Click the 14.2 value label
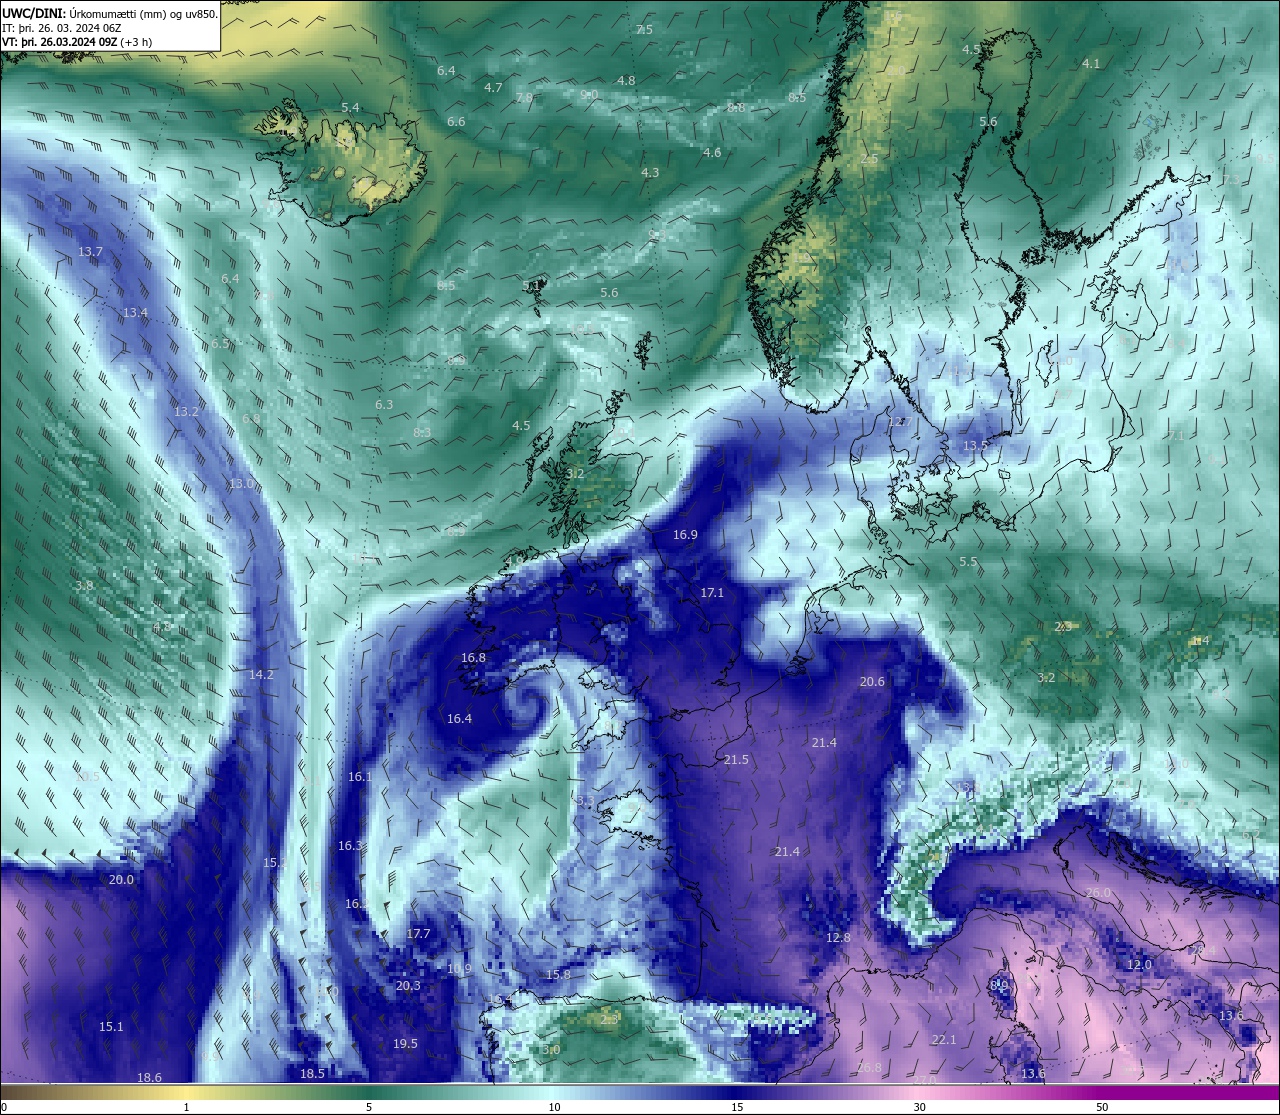 [261, 675]
